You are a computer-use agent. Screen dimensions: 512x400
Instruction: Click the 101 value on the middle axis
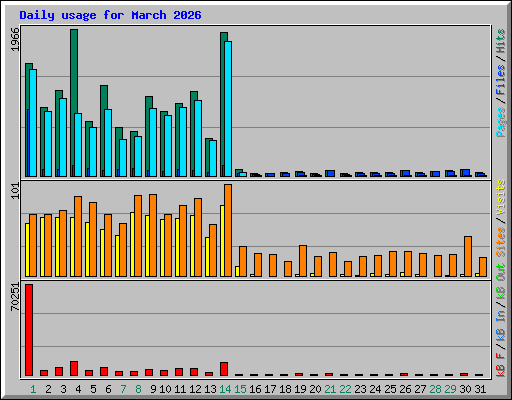[x=15, y=191]
